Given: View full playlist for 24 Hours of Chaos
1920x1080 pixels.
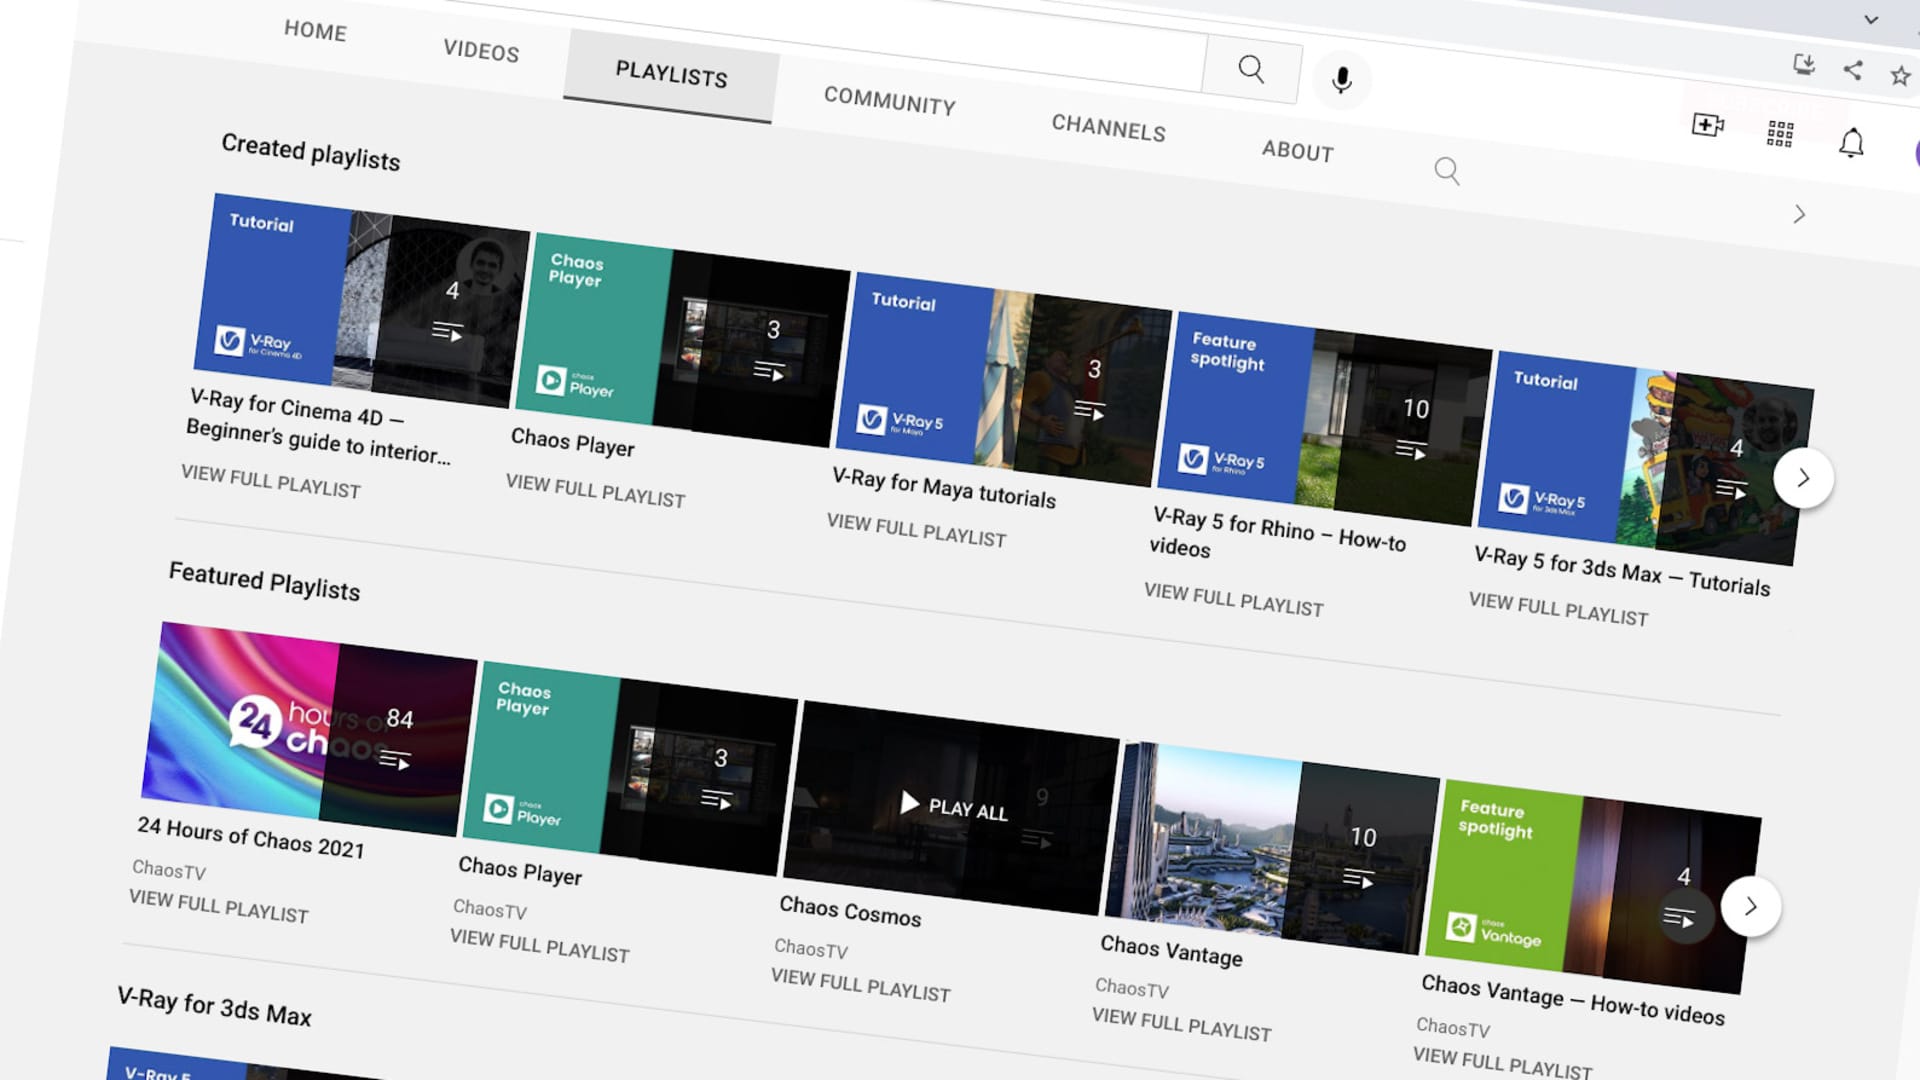Looking at the screenshot, I should (x=219, y=906).
